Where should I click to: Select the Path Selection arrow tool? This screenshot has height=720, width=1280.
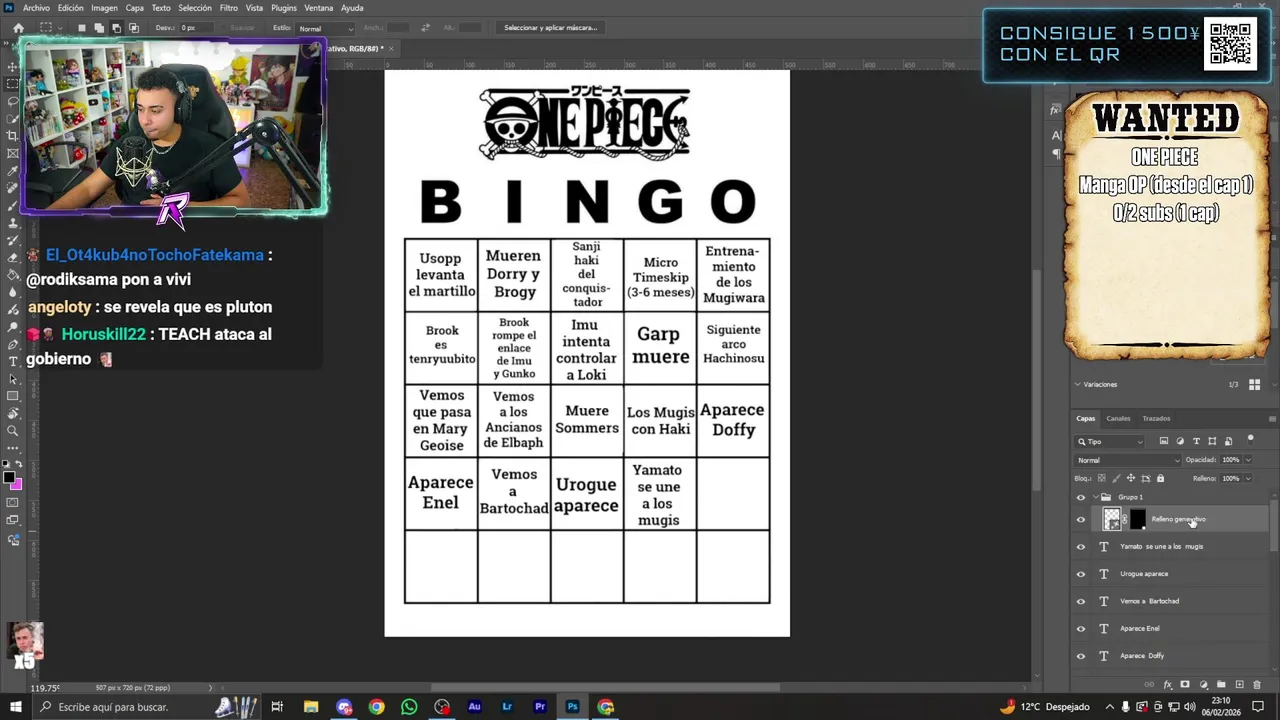pos(12,379)
